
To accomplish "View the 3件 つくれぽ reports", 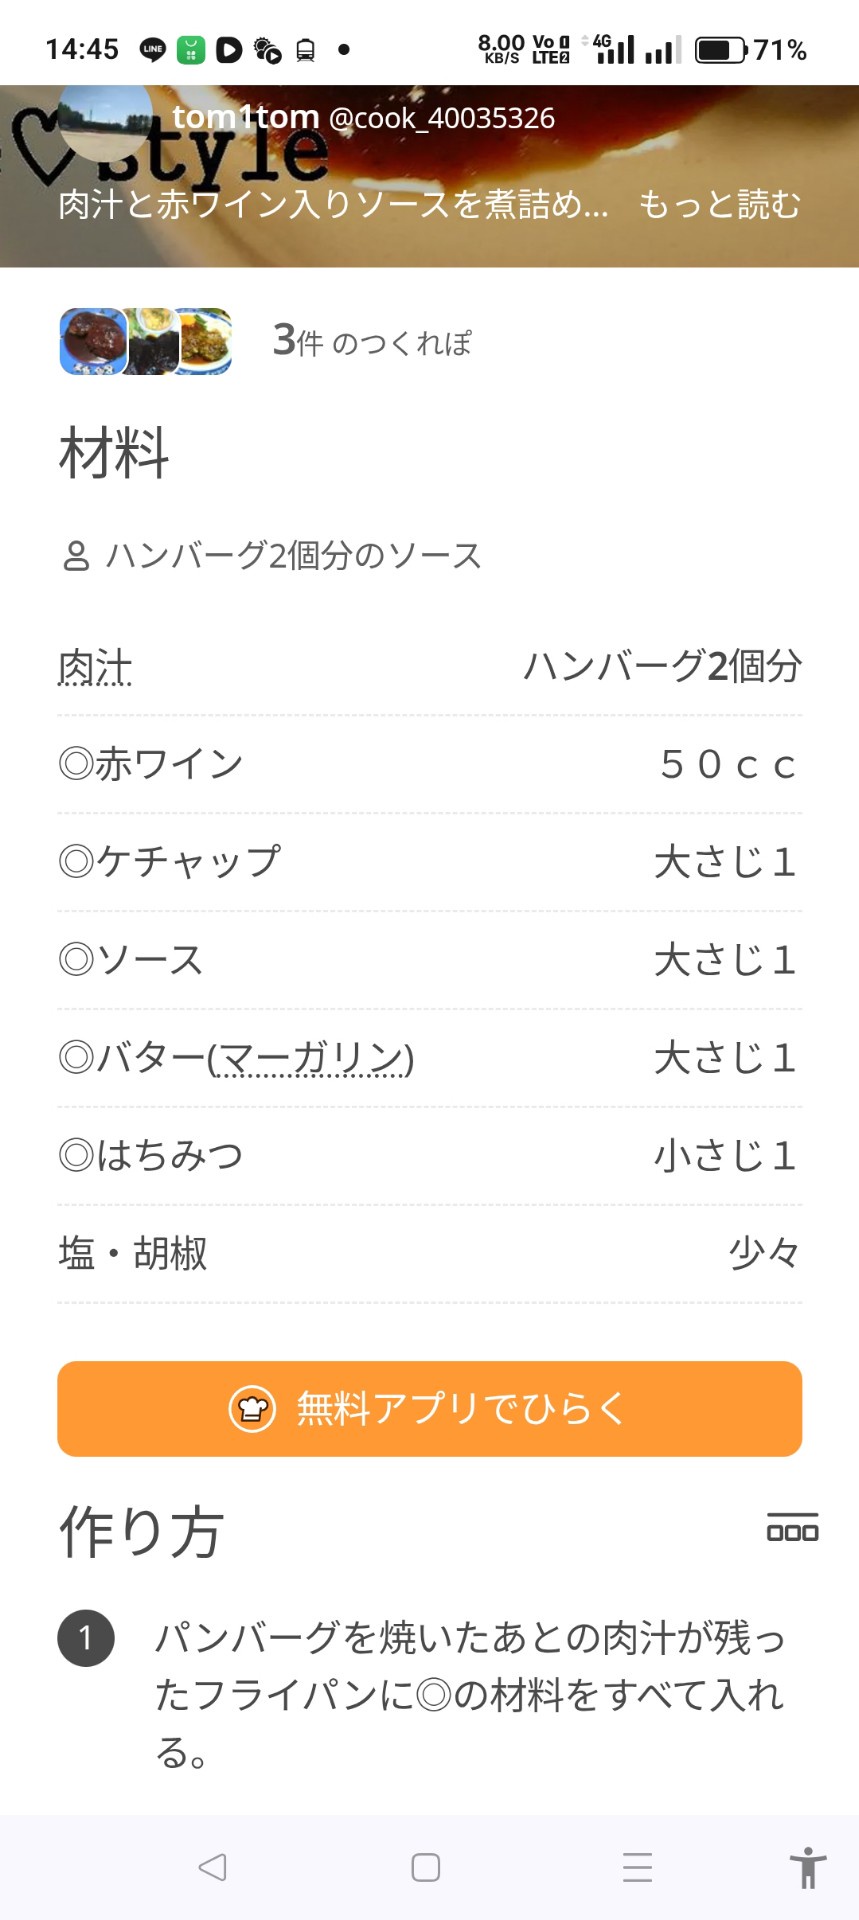I will pyautogui.click(x=371, y=342).
